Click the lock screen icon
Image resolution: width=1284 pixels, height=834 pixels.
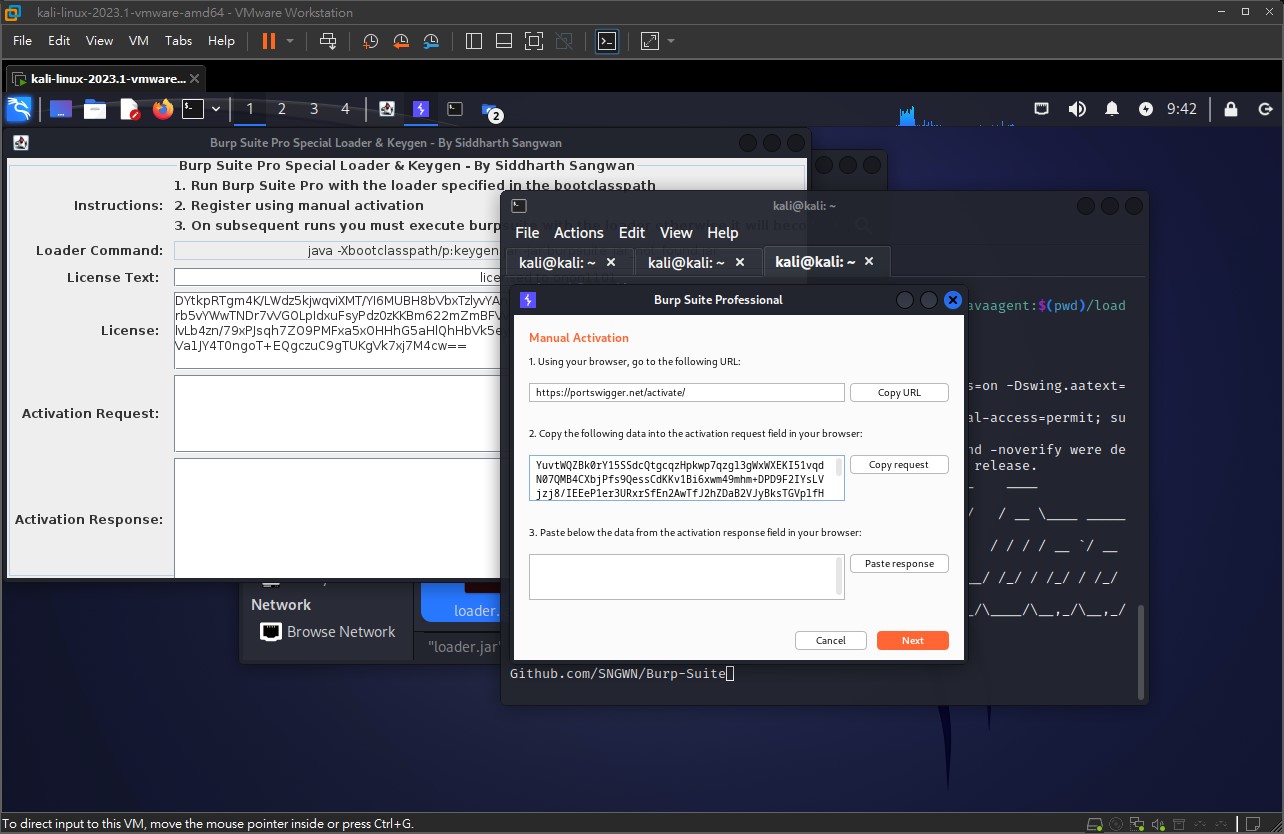[x=1231, y=109]
